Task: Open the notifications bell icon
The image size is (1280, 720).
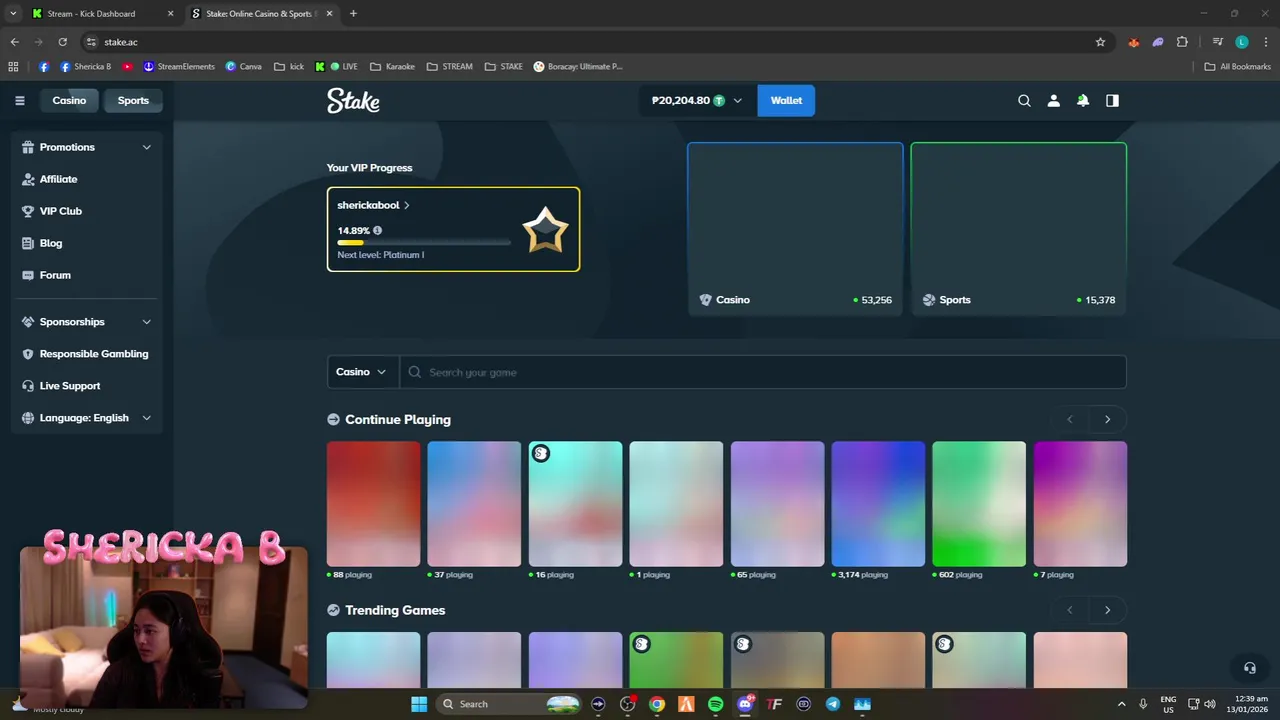Action: (1082, 100)
